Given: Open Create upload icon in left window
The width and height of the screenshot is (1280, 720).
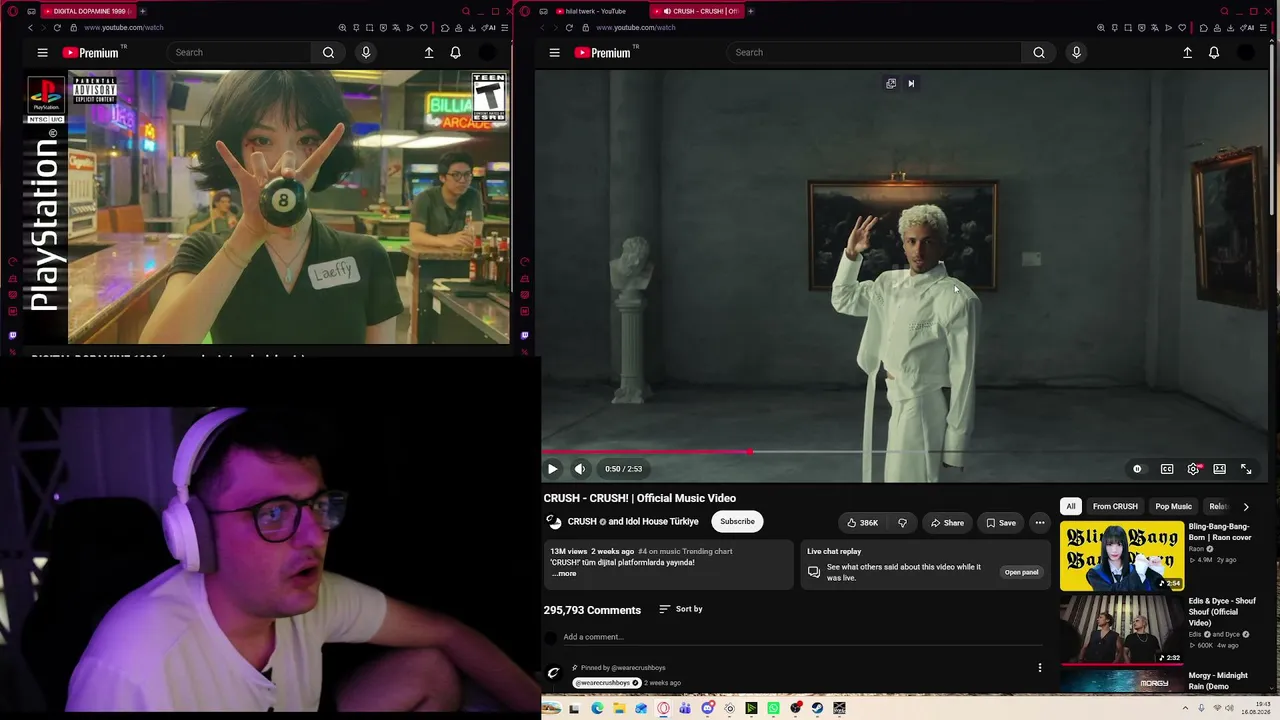Looking at the screenshot, I should tap(429, 53).
